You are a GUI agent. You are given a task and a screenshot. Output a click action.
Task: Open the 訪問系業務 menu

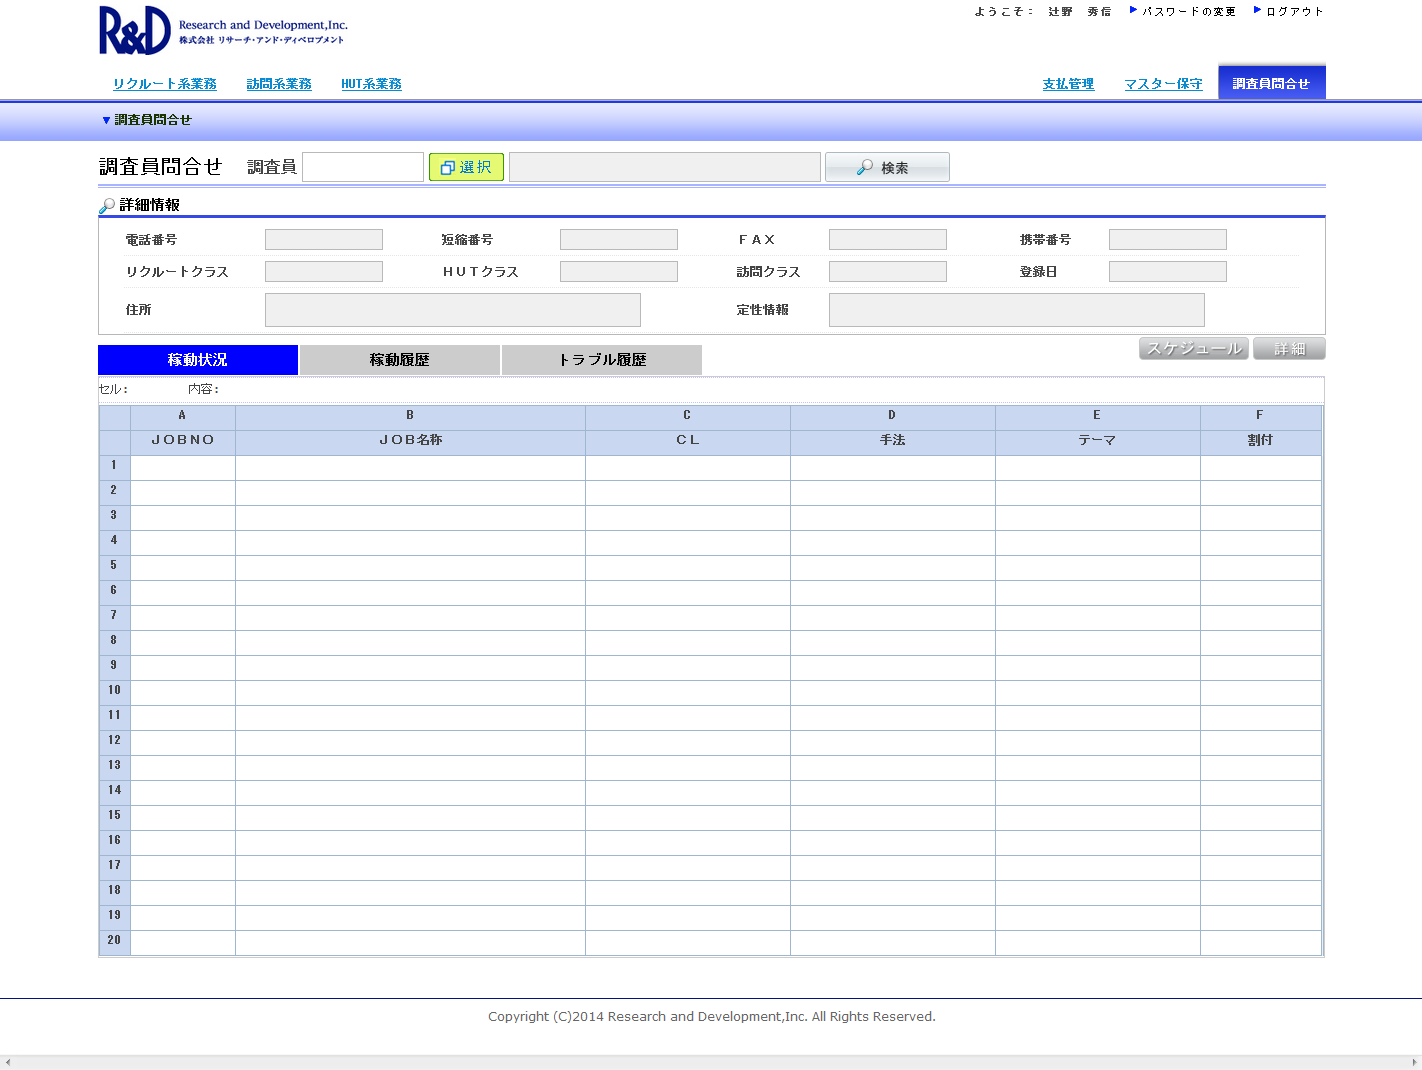point(279,84)
